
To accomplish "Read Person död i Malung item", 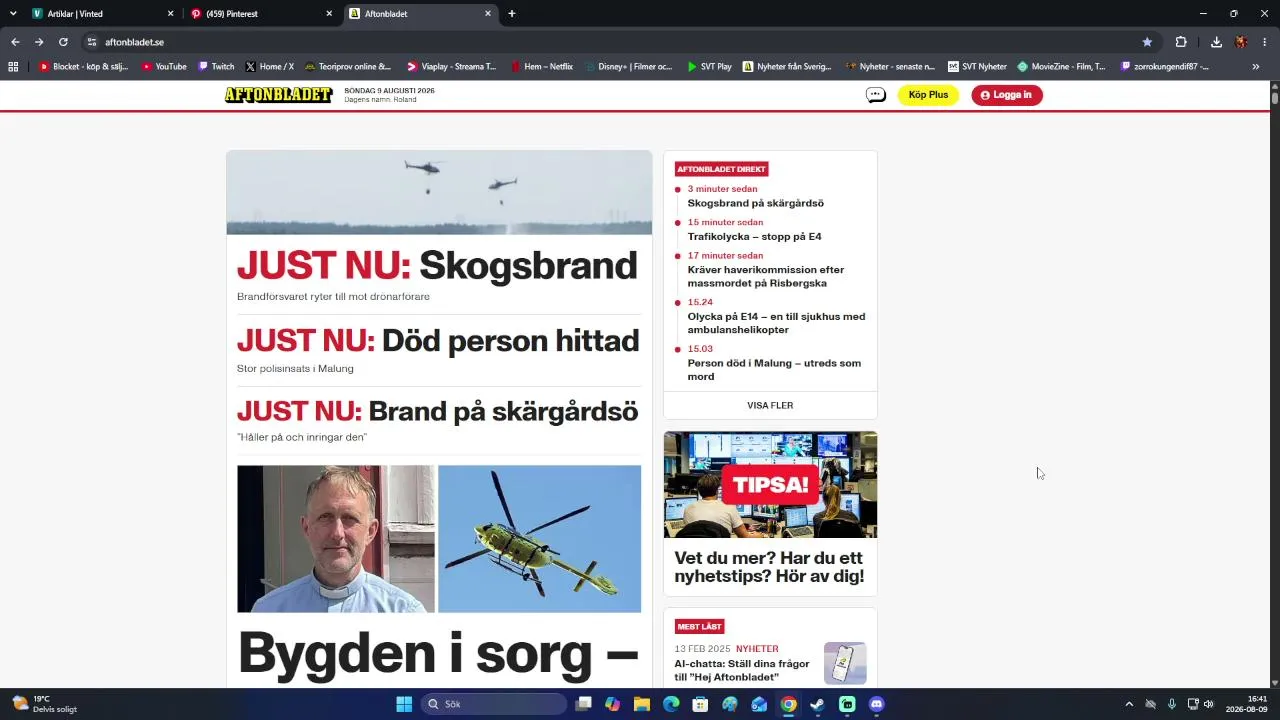I will (774, 370).
